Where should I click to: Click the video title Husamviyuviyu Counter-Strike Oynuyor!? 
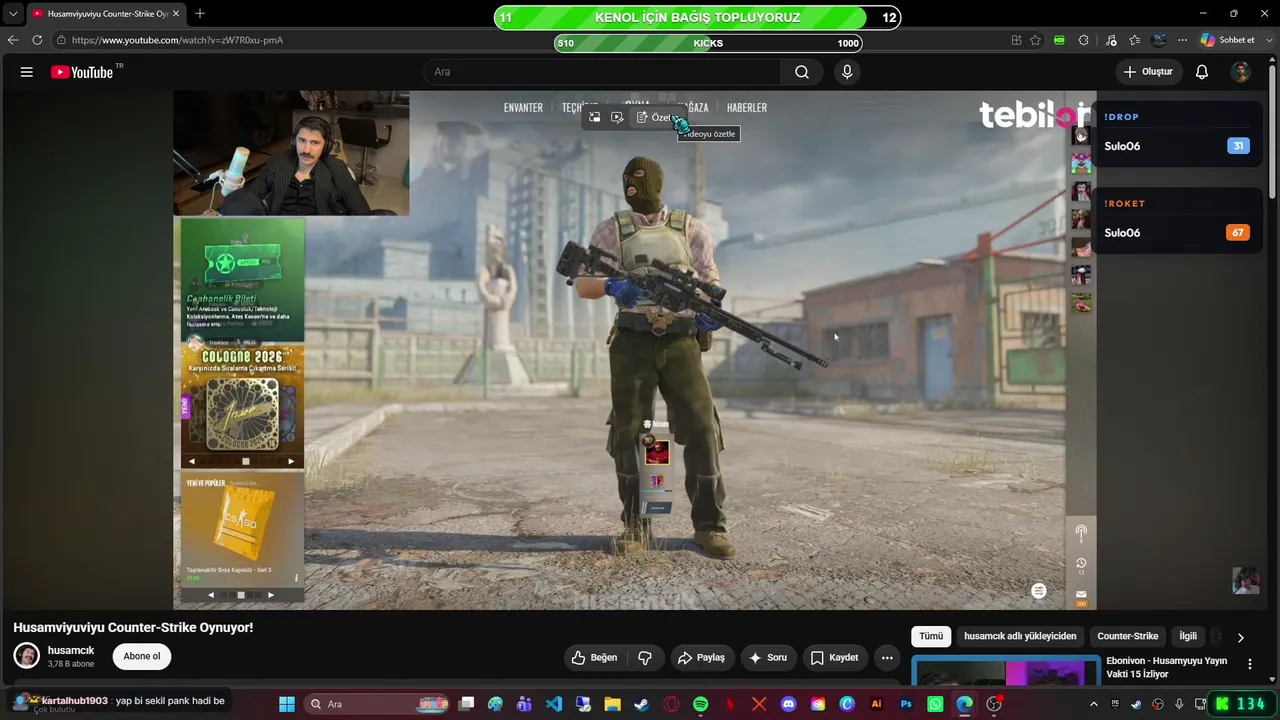[133, 627]
